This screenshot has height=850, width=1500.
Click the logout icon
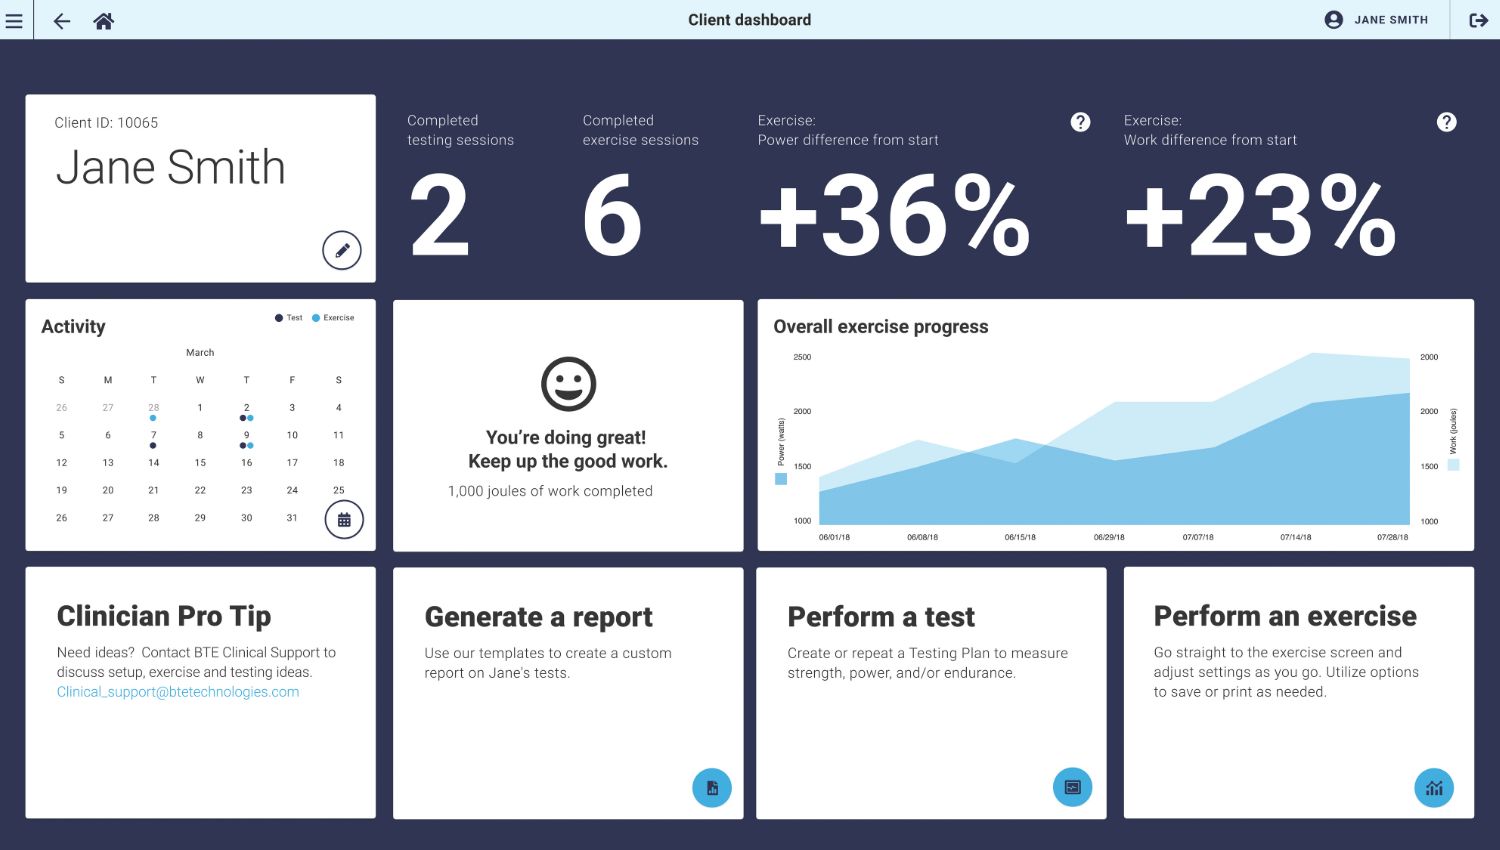tap(1478, 20)
